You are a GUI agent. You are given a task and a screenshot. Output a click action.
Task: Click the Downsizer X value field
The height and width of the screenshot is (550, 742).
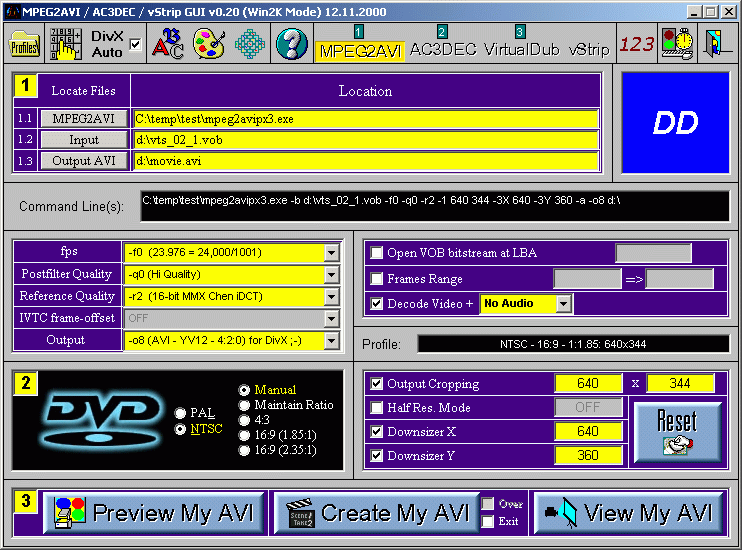(x=589, y=432)
